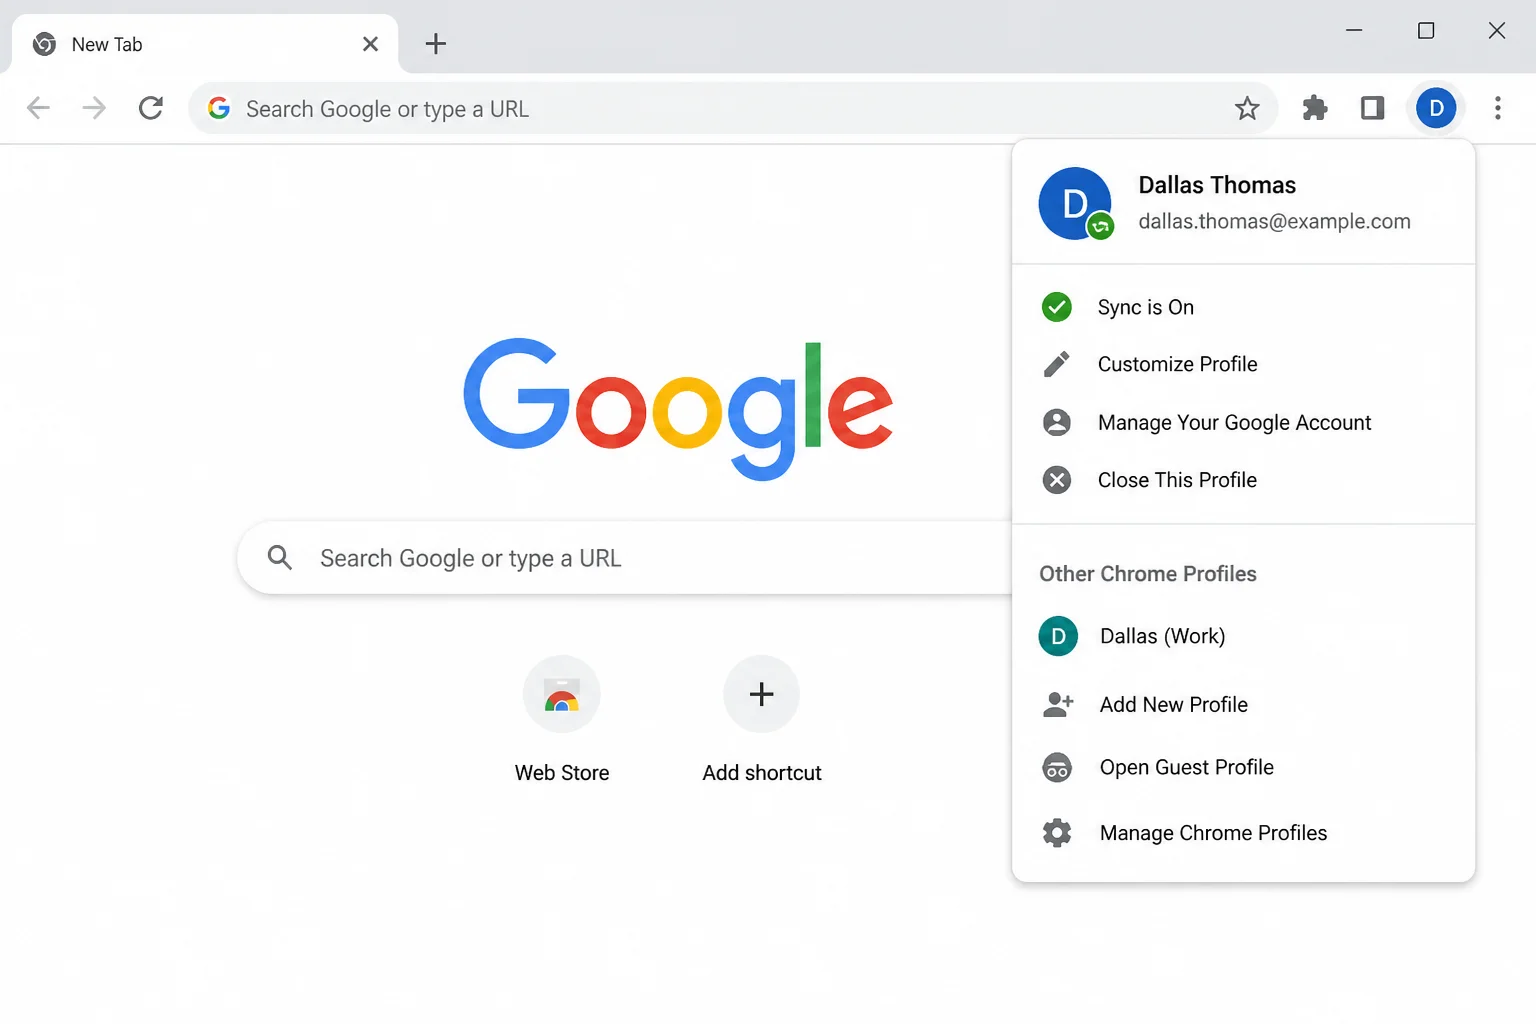
Task: Open Manage Your Google Account
Action: [1243, 422]
